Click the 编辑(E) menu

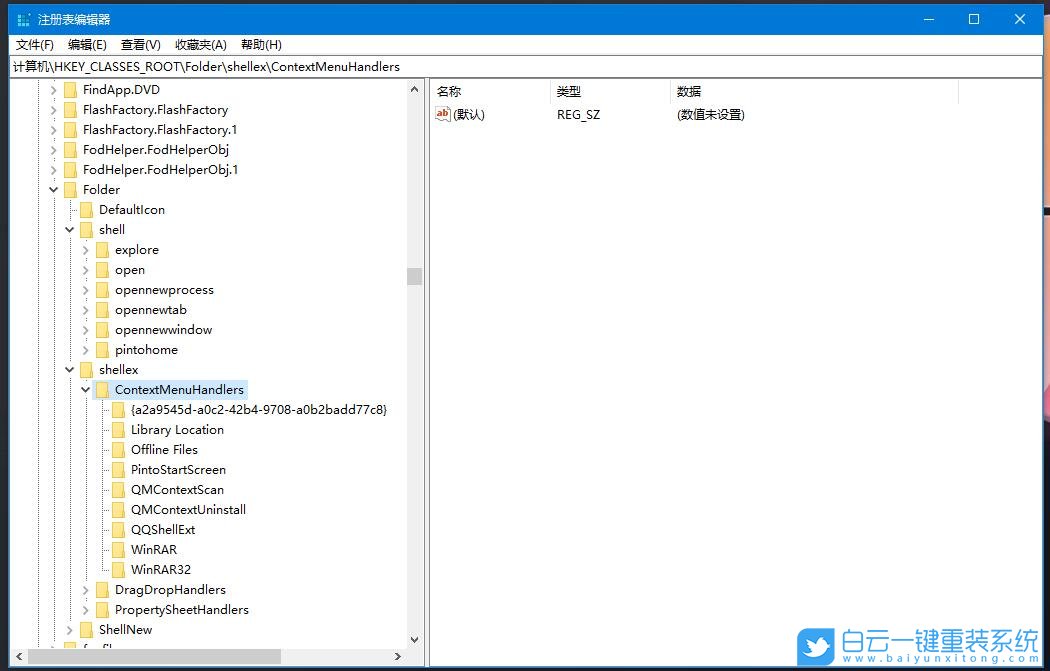click(87, 44)
